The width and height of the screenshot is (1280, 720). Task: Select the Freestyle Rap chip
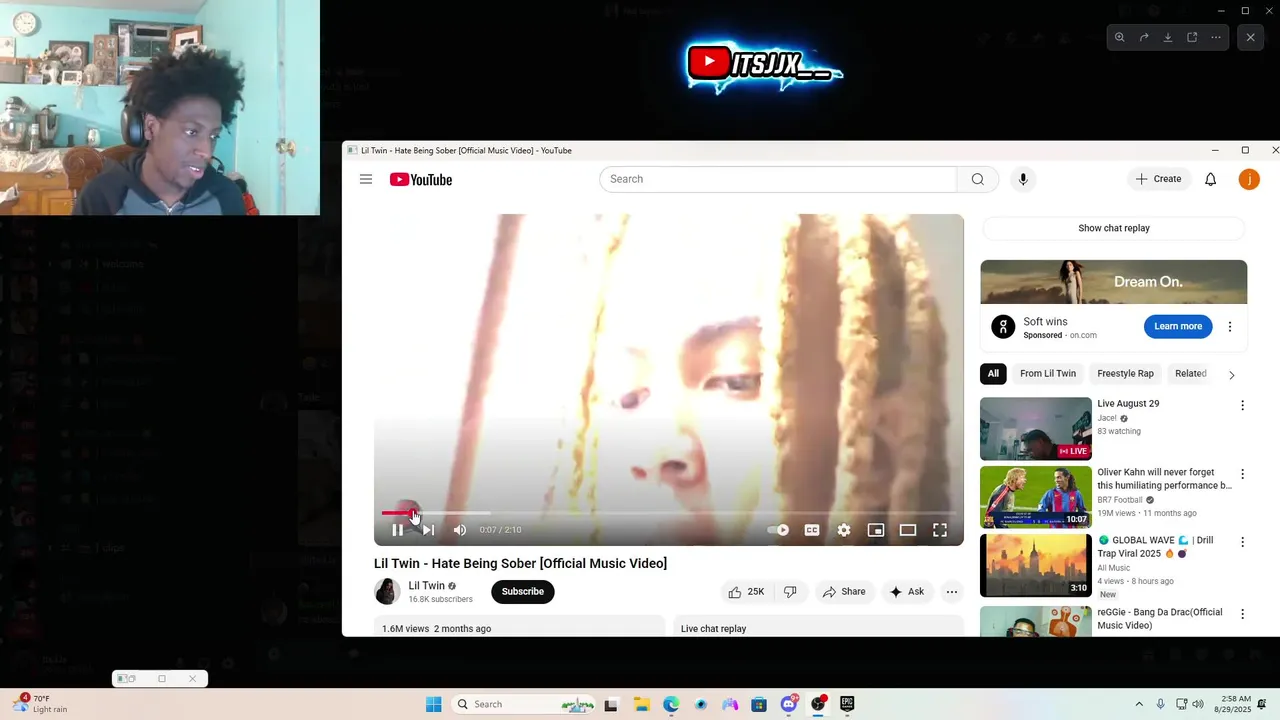1125,373
